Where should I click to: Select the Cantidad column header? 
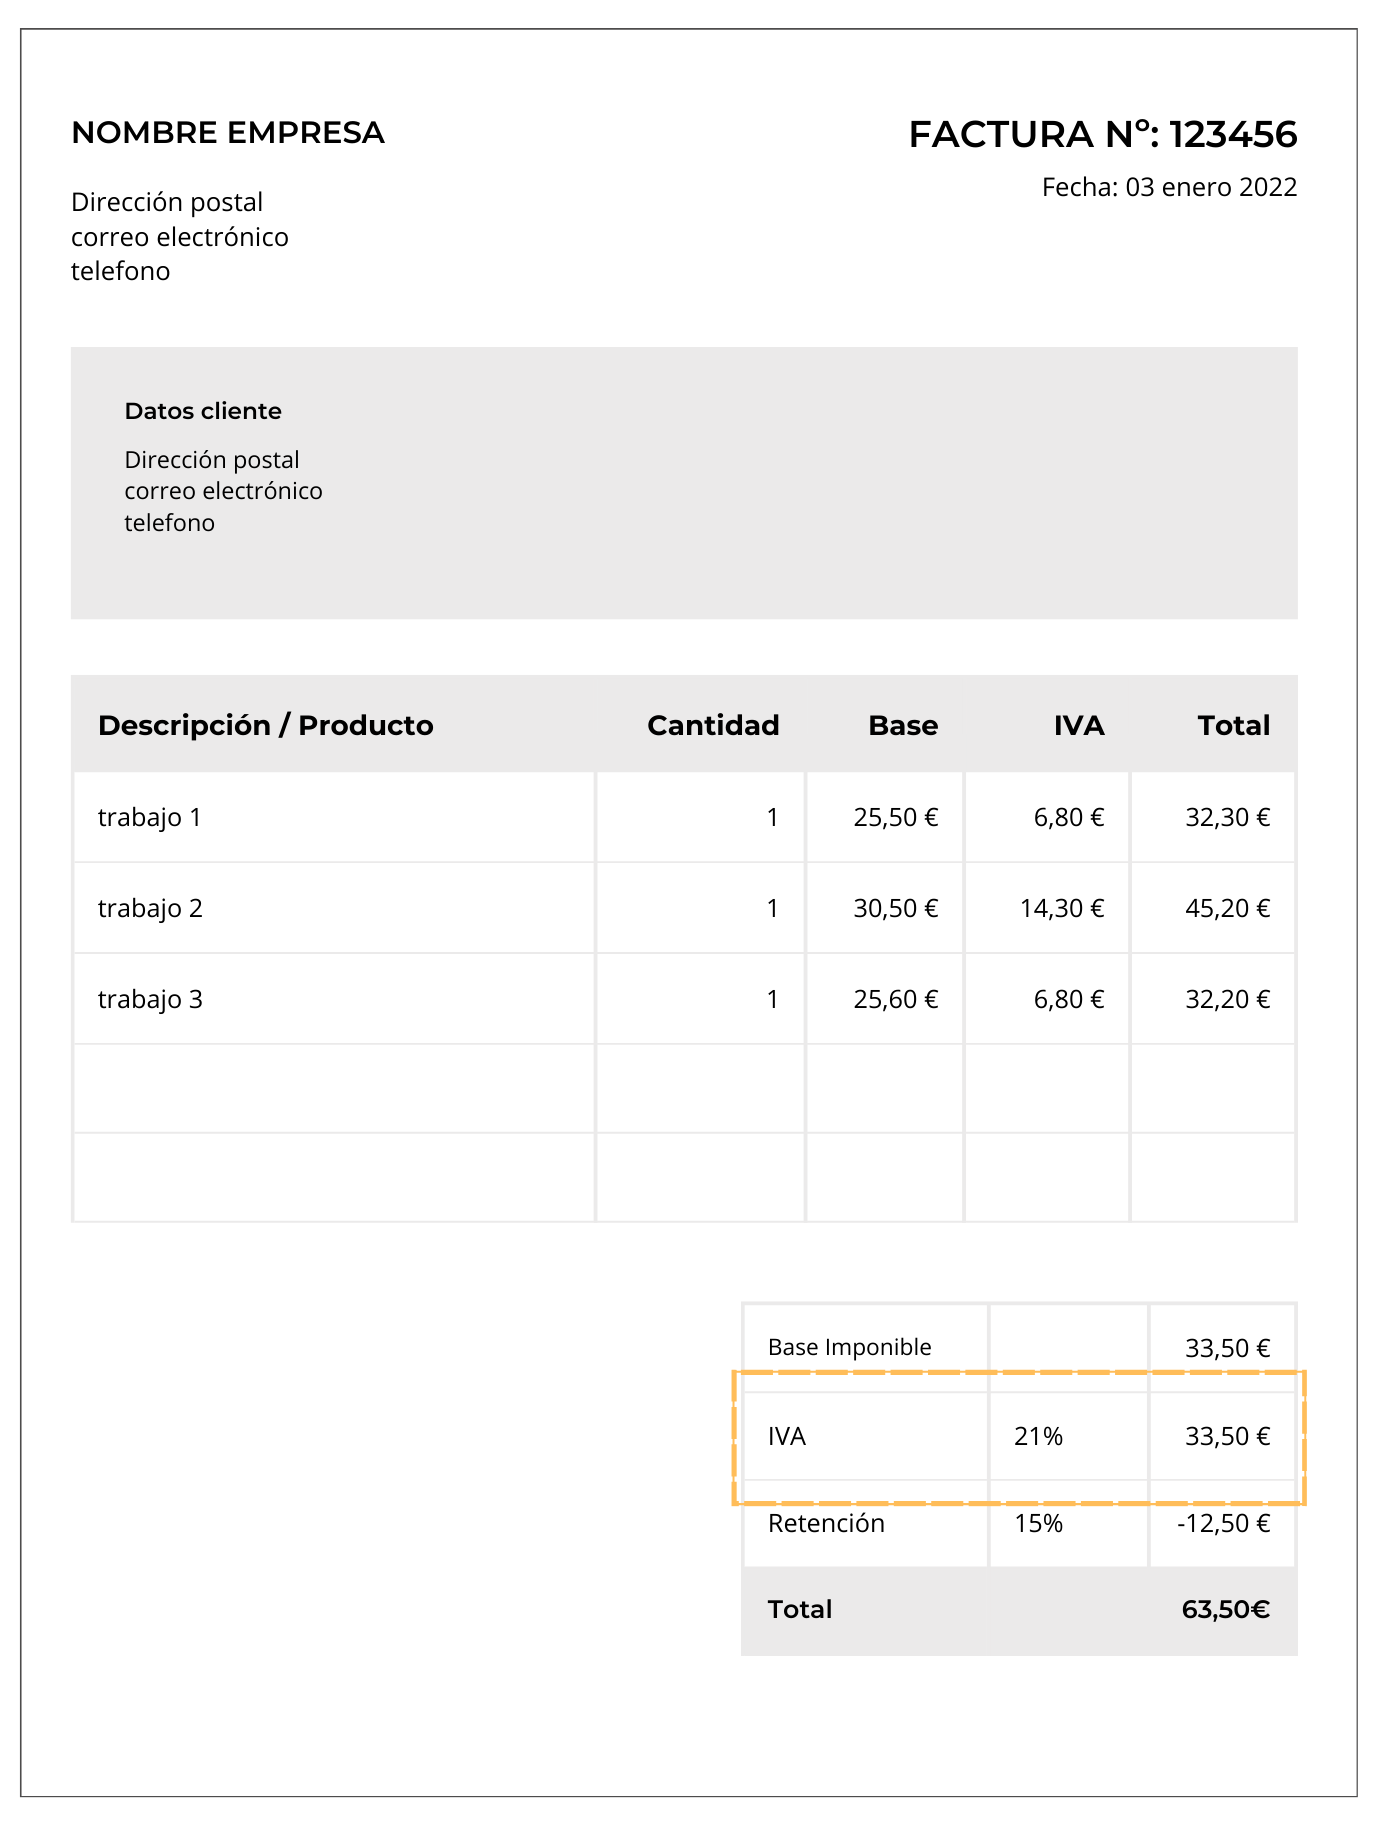[x=712, y=725]
